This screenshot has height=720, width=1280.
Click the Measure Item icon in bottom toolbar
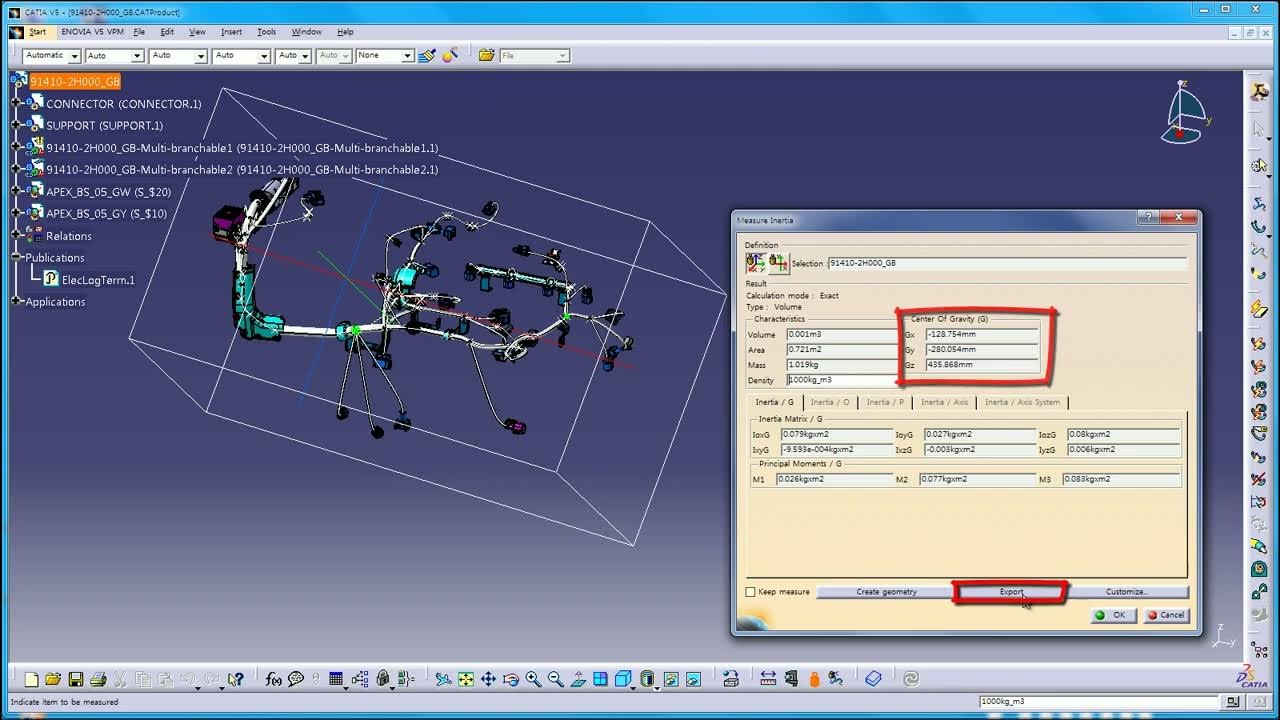(792, 679)
